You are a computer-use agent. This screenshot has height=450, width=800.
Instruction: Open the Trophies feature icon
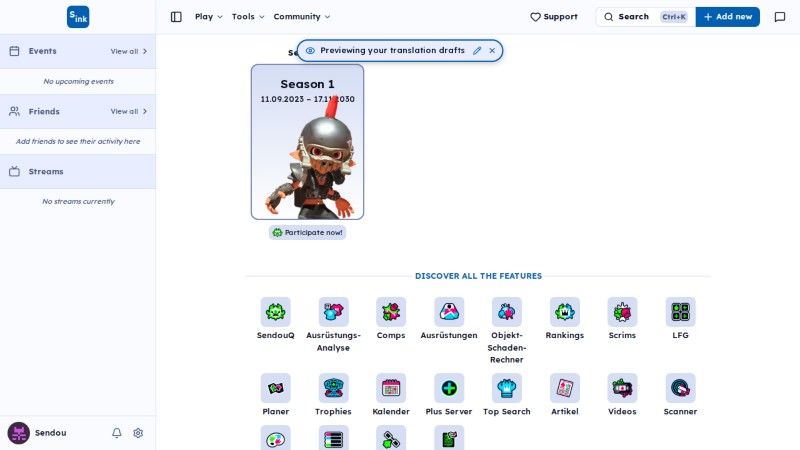[333, 388]
